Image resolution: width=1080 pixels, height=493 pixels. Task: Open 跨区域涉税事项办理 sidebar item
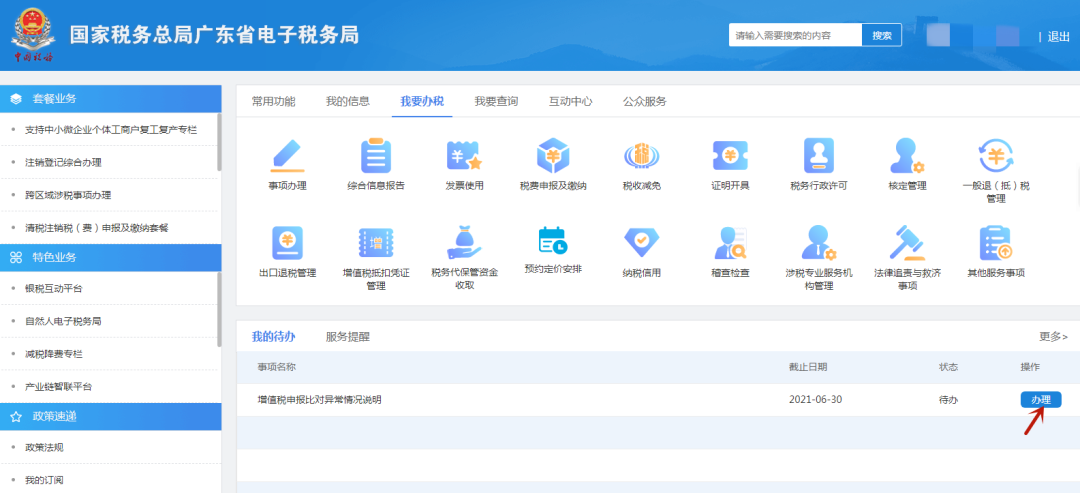[68, 196]
